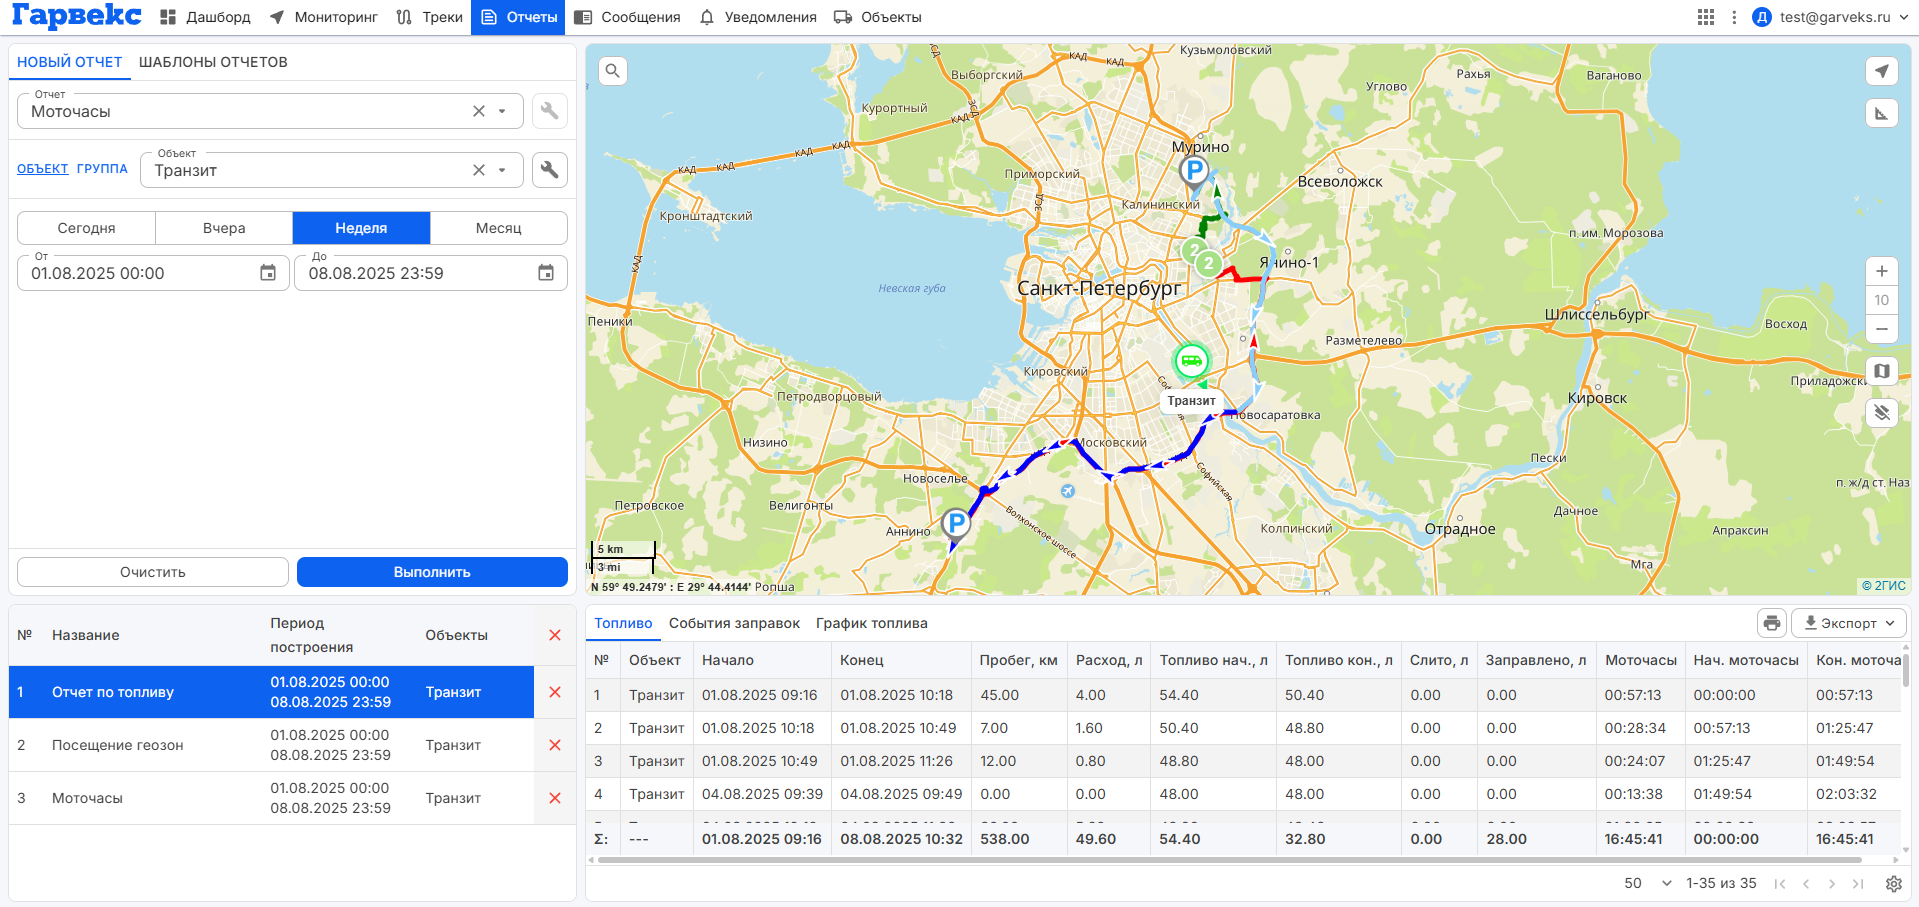Open table settings gear icon
This screenshot has height=907, width=1919.
click(x=1894, y=884)
